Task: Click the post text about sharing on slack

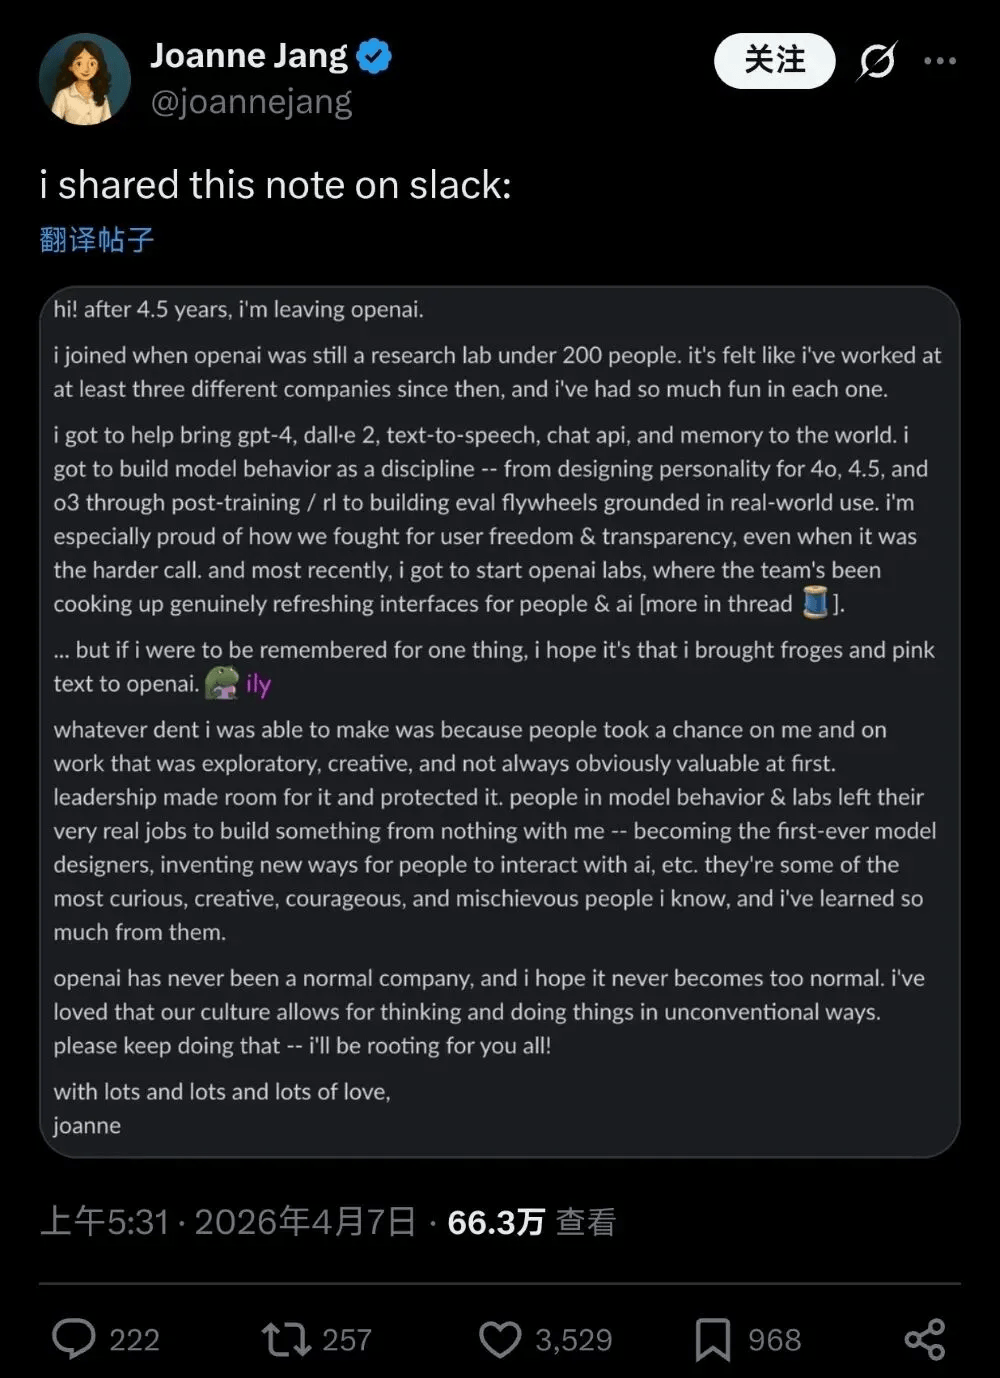Action: [x=275, y=185]
